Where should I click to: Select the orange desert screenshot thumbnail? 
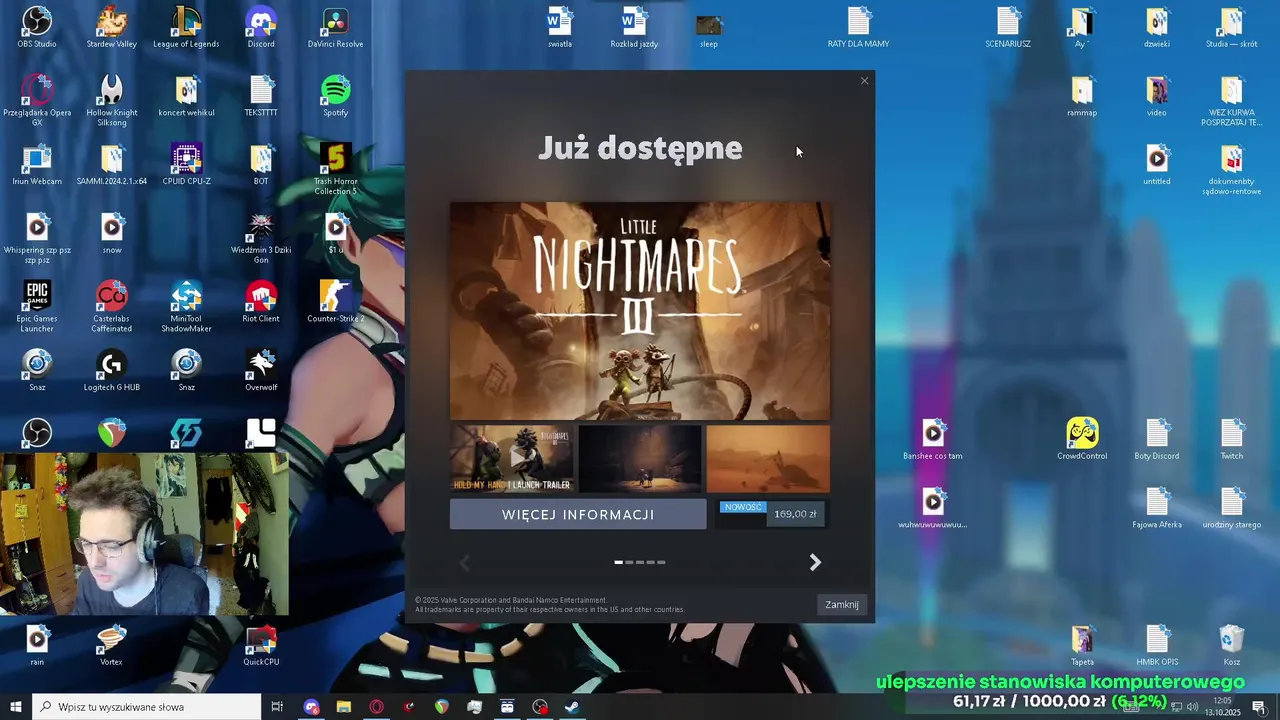tap(768, 459)
